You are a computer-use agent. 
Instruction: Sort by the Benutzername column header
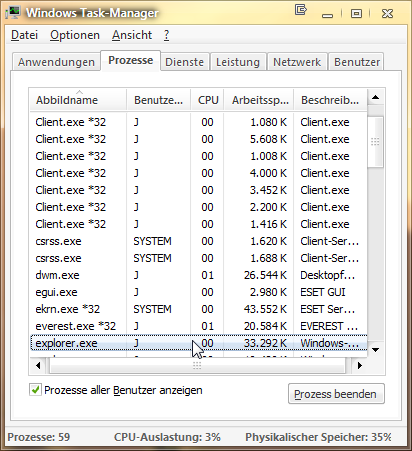(158, 100)
